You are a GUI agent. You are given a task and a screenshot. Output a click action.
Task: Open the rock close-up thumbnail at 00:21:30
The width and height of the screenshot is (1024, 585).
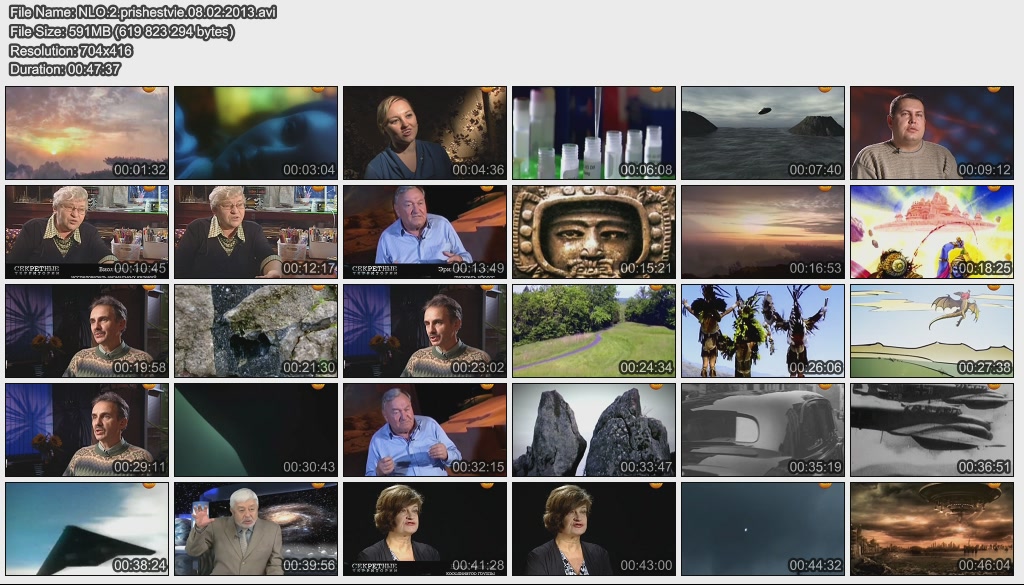[255, 331]
